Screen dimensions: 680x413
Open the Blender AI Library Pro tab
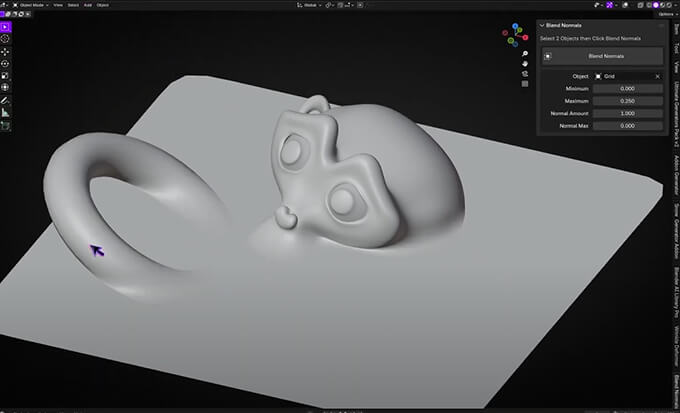(676, 294)
